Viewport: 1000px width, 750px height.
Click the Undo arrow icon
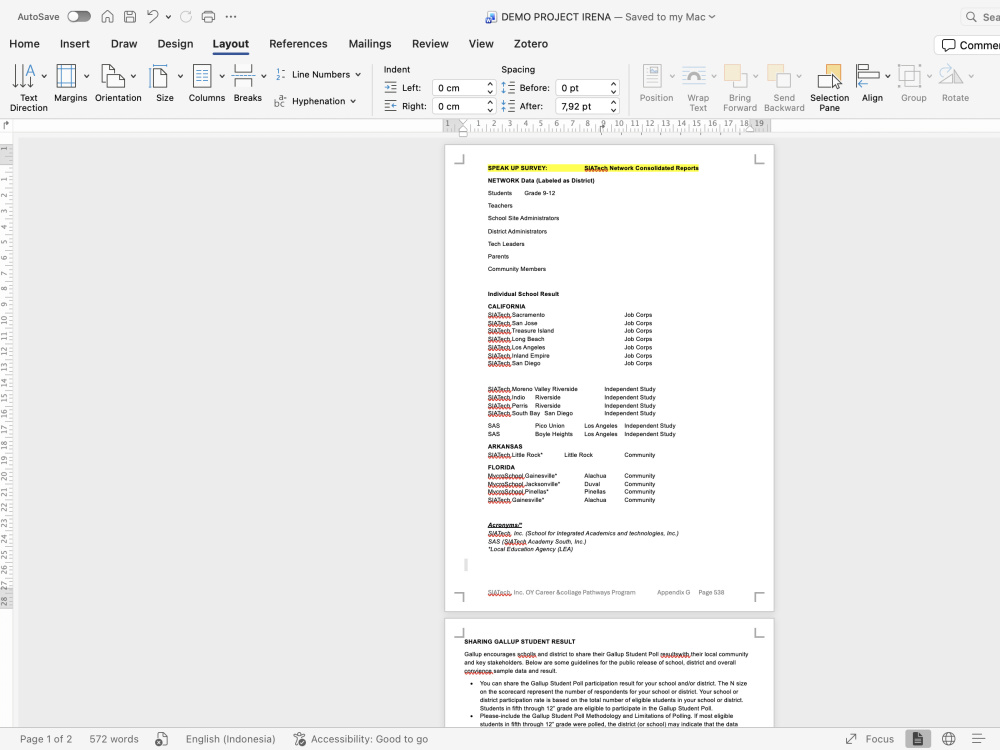(152, 17)
